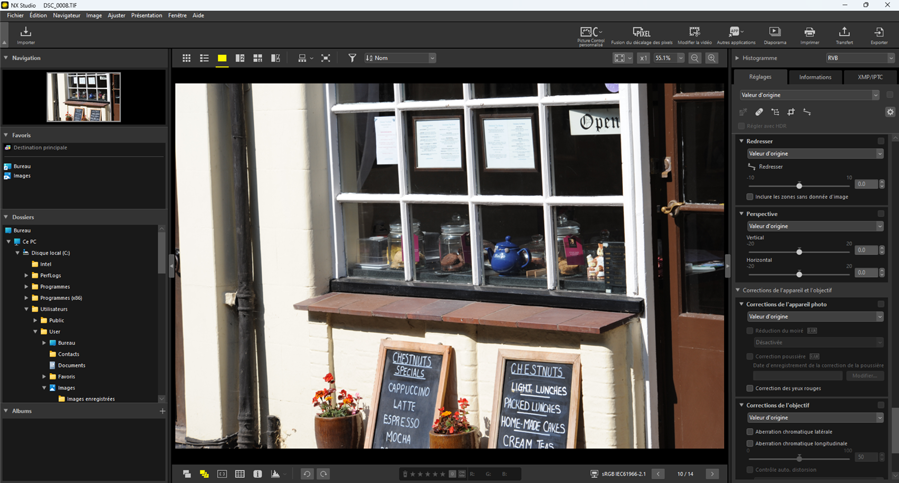899x483 pixels.
Task: Go to the next image arrow button
Action: point(712,474)
